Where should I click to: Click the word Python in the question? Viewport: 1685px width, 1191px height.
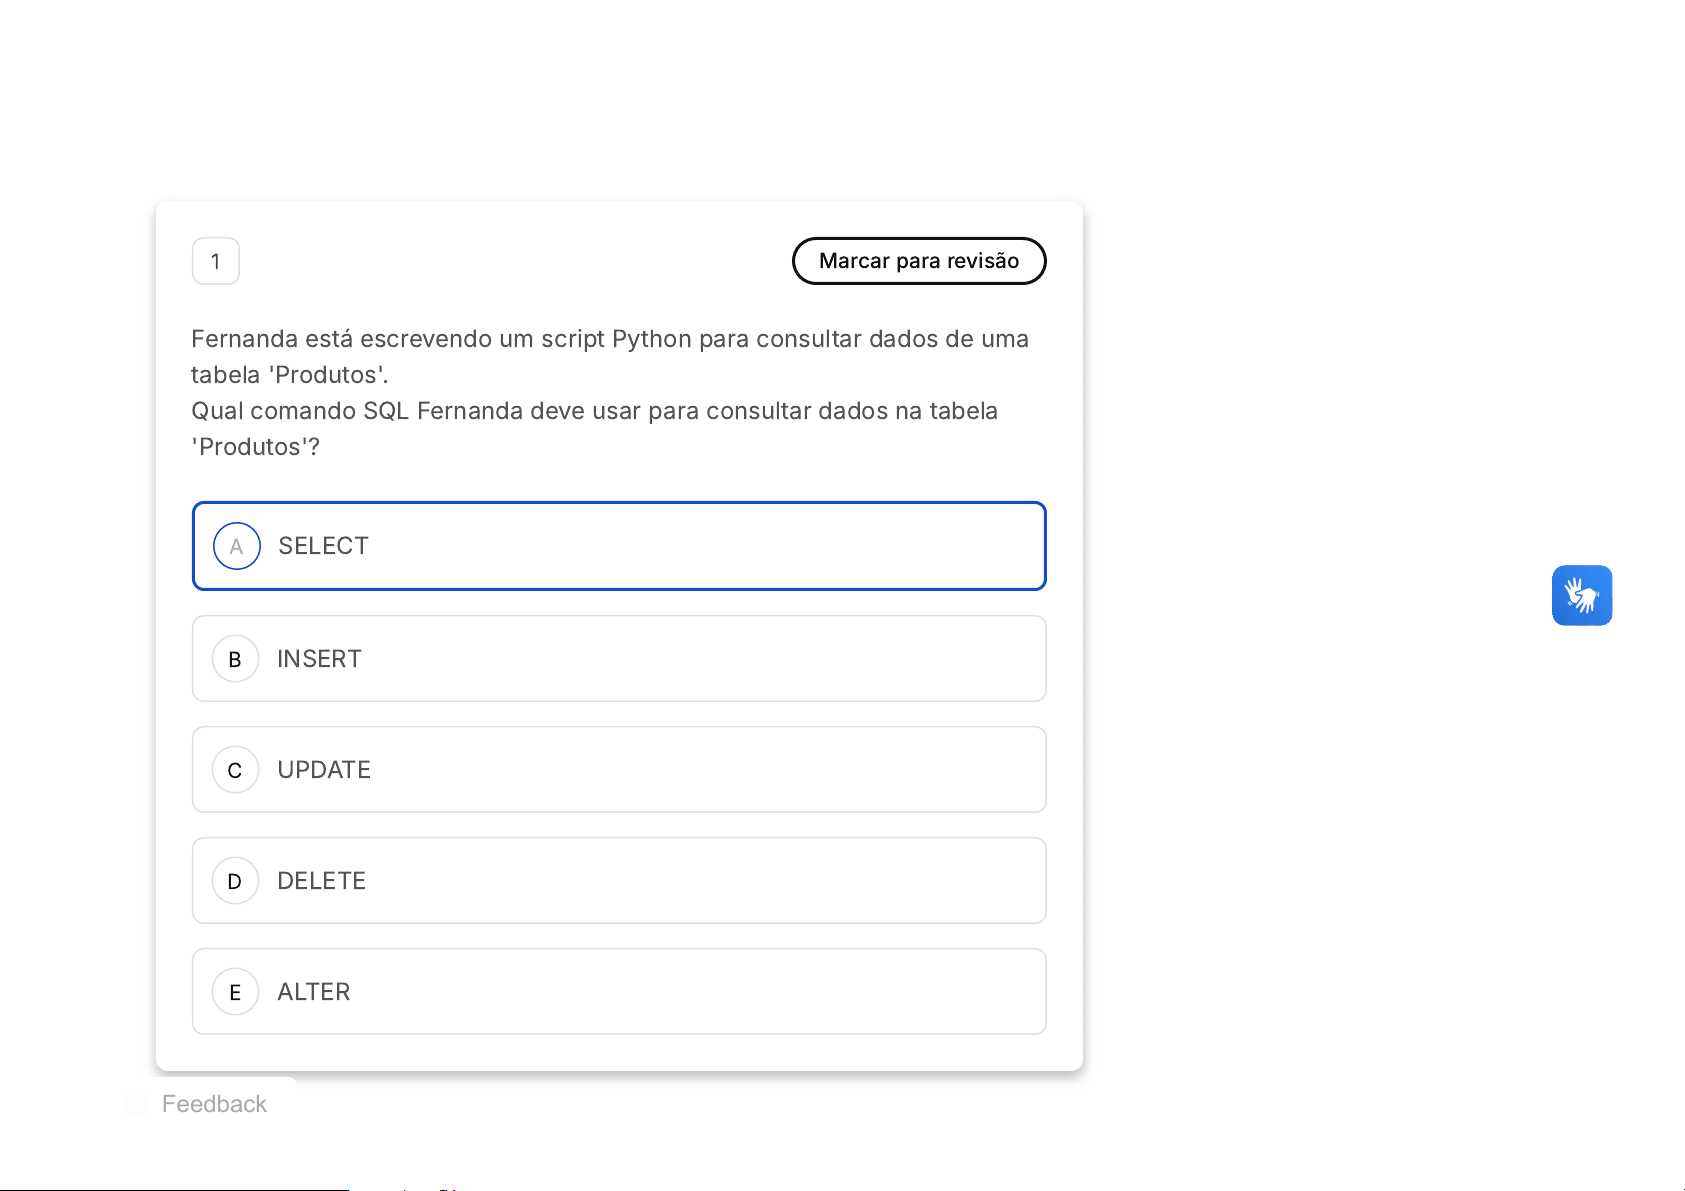point(651,339)
